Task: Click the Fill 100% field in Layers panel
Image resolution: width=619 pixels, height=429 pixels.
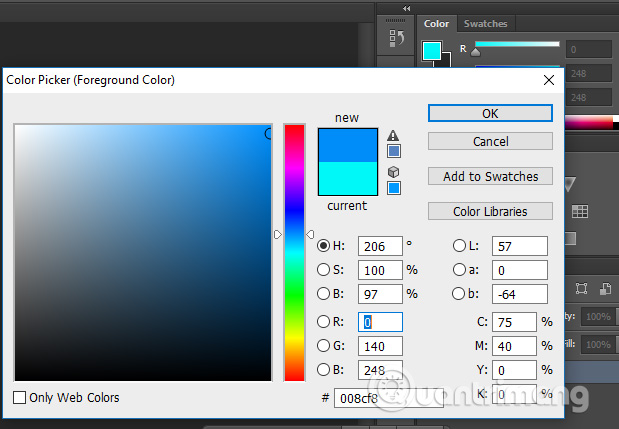Action: (599, 345)
